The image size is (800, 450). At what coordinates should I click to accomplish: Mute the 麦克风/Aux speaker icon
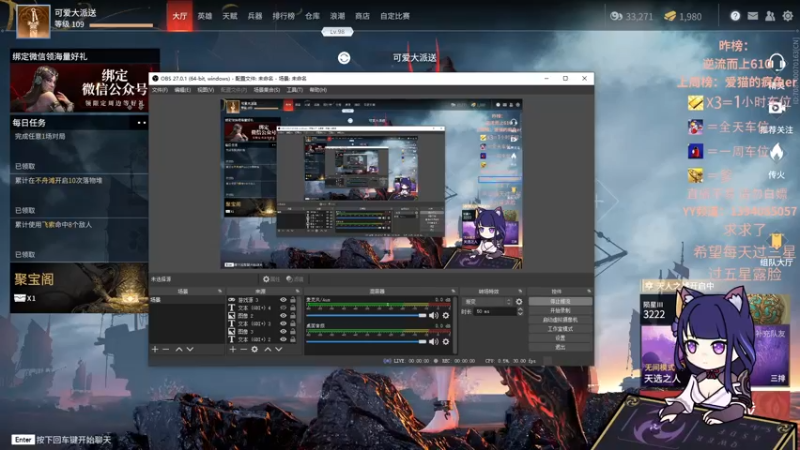tap(434, 315)
